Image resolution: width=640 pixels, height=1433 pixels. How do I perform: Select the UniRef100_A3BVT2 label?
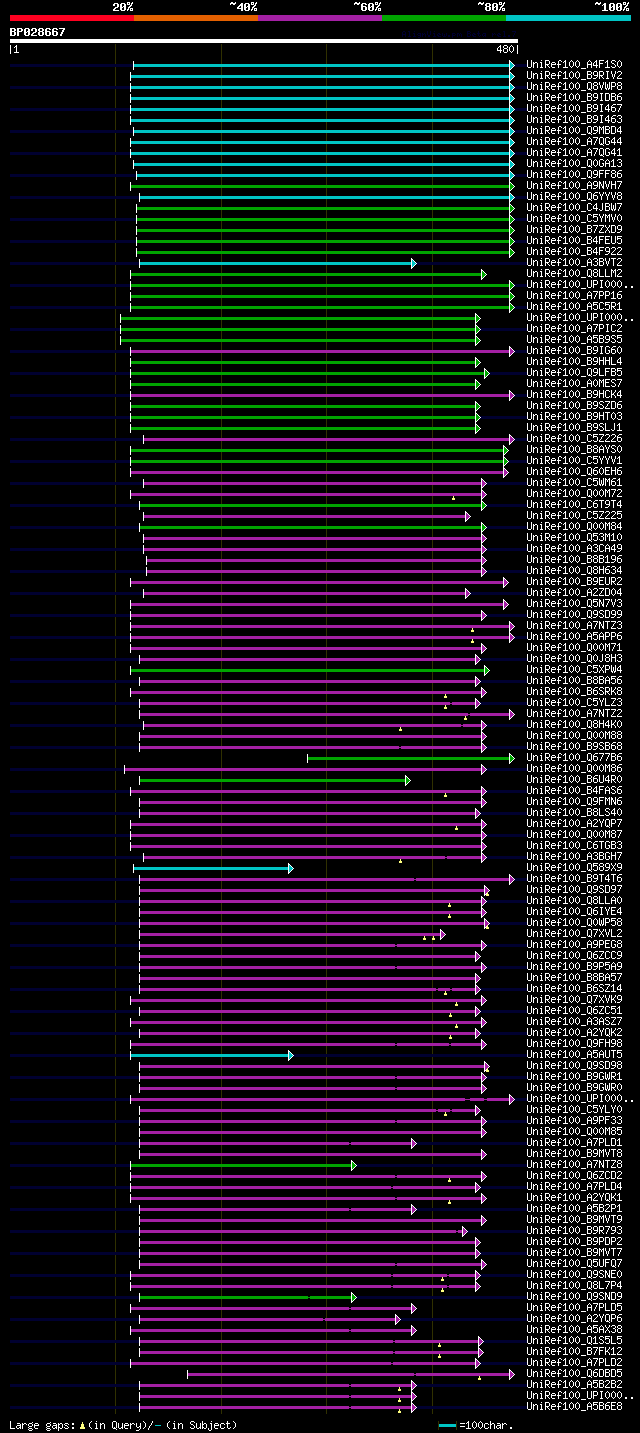574,263
